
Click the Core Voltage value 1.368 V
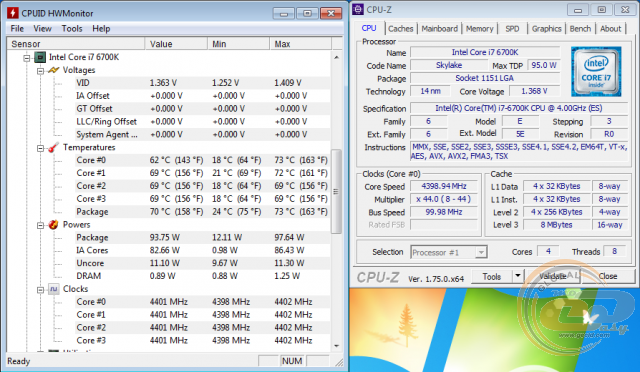(x=534, y=91)
